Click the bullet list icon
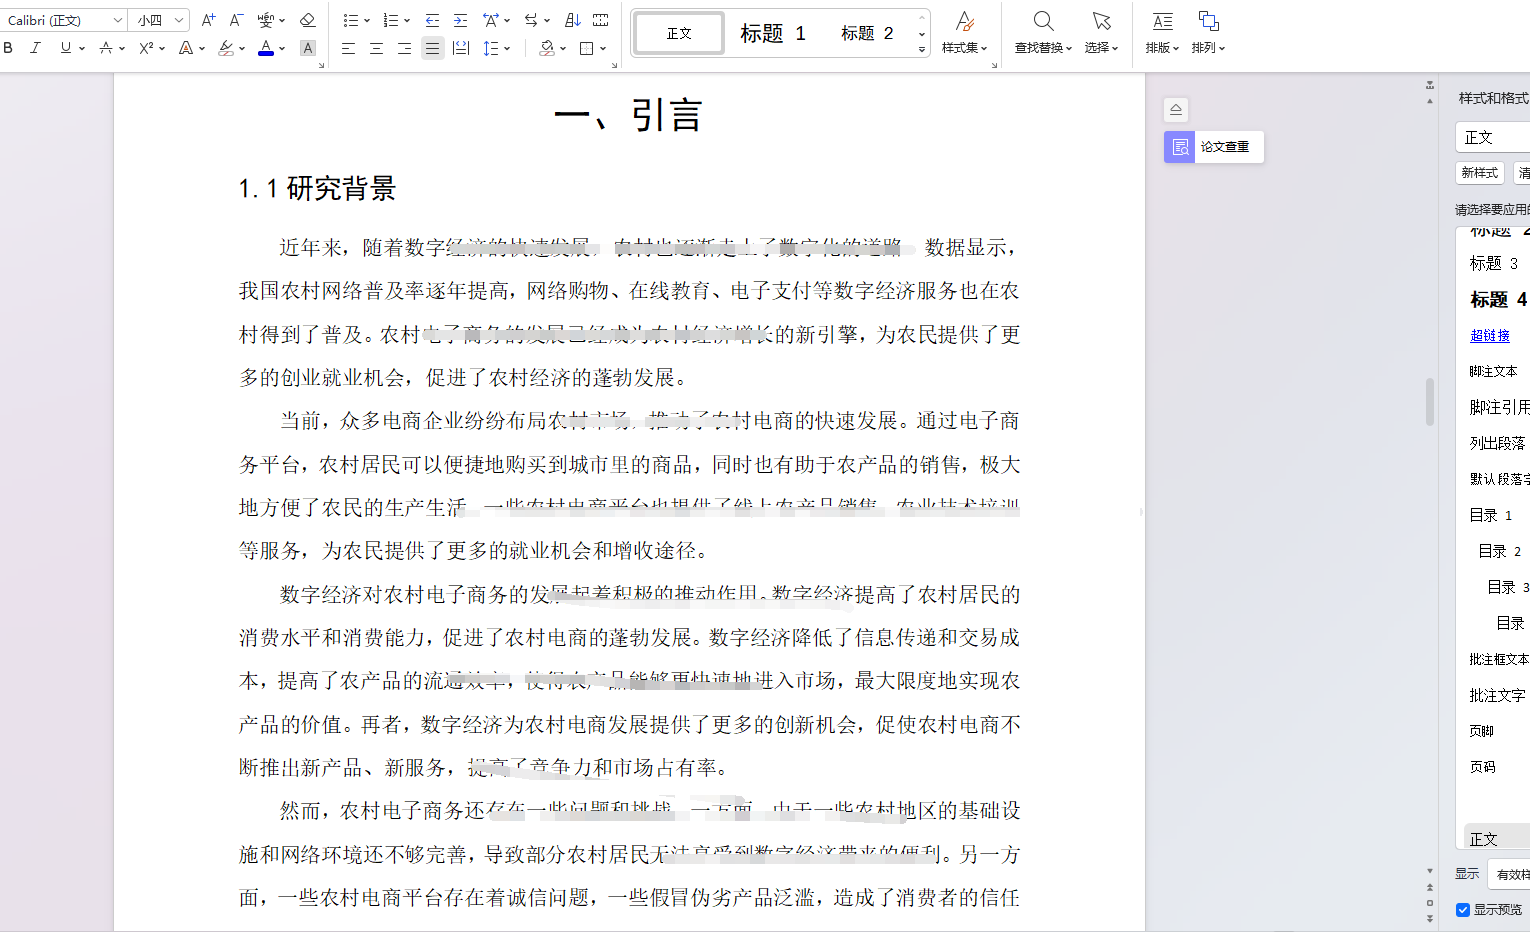 click(x=350, y=20)
